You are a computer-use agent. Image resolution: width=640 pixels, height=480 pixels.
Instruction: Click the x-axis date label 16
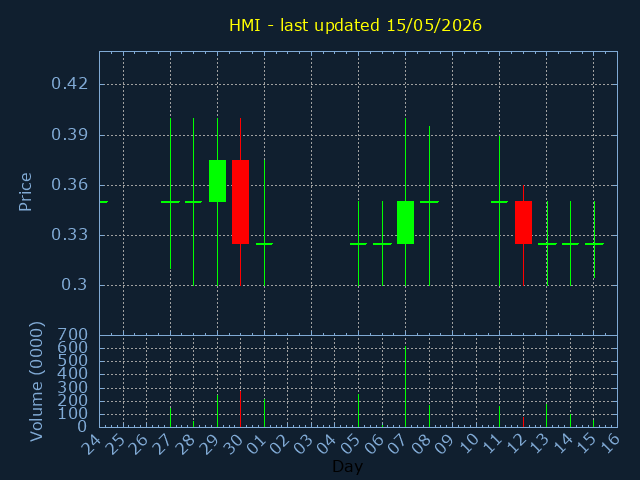click(x=609, y=444)
